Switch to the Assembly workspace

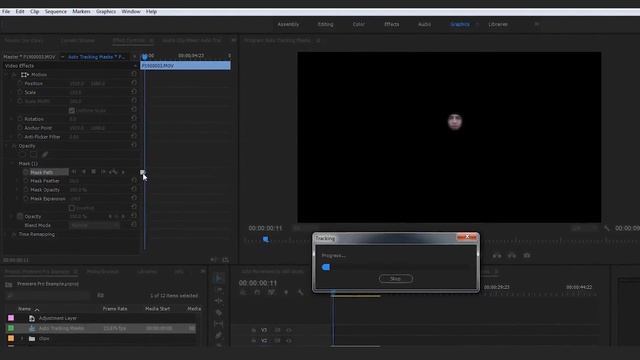pos(288,24)
